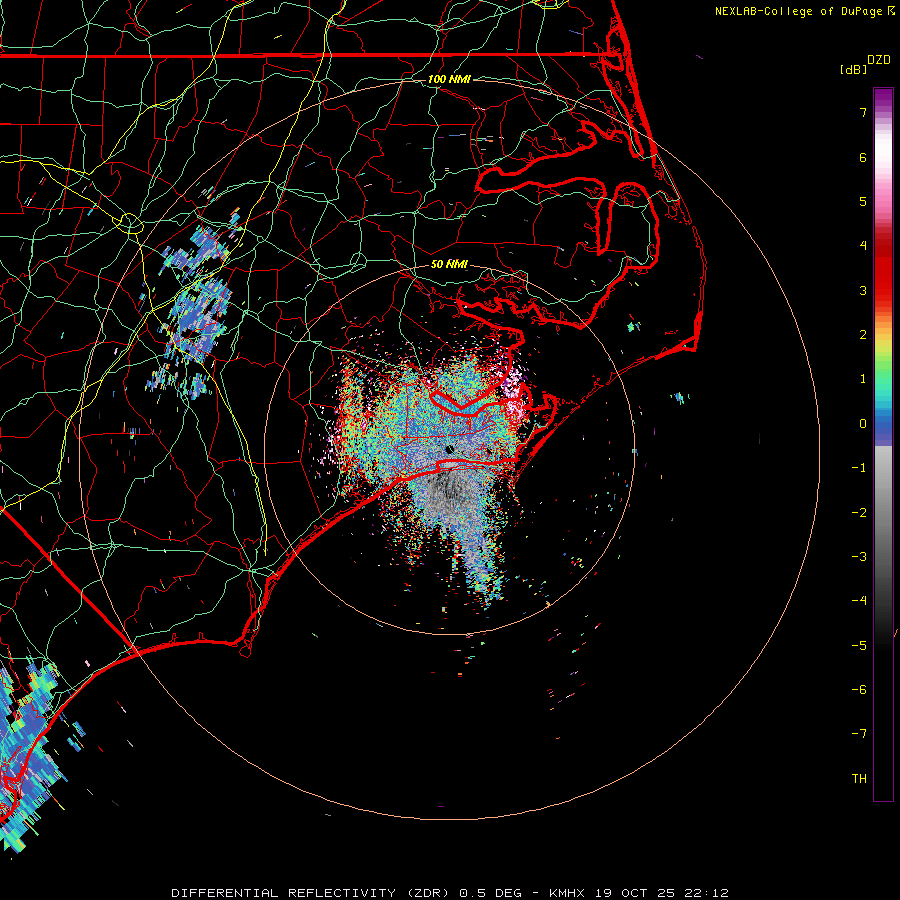The width and height of the screenshot is (900, 900).
Task: Click the TH threshold label on scale
Action: tap(859, 779)
